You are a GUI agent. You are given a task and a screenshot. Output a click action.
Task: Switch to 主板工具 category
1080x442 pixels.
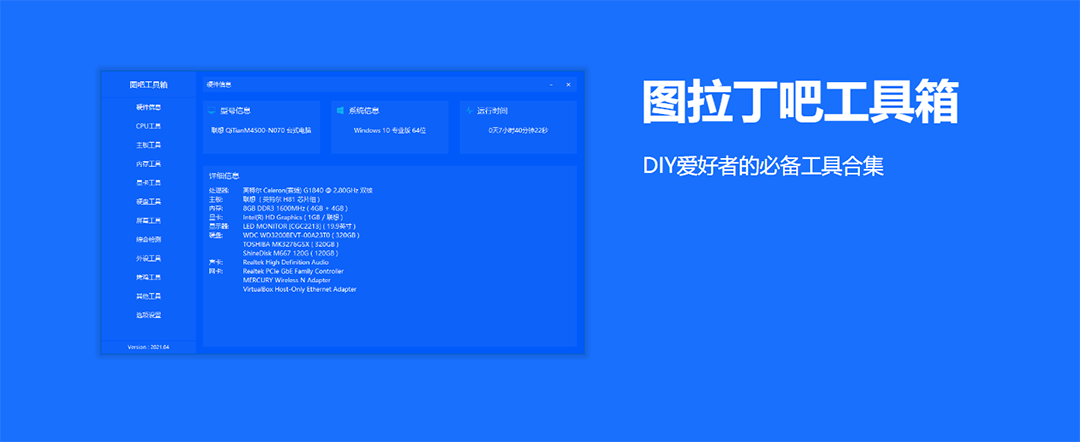coord(148,145)
